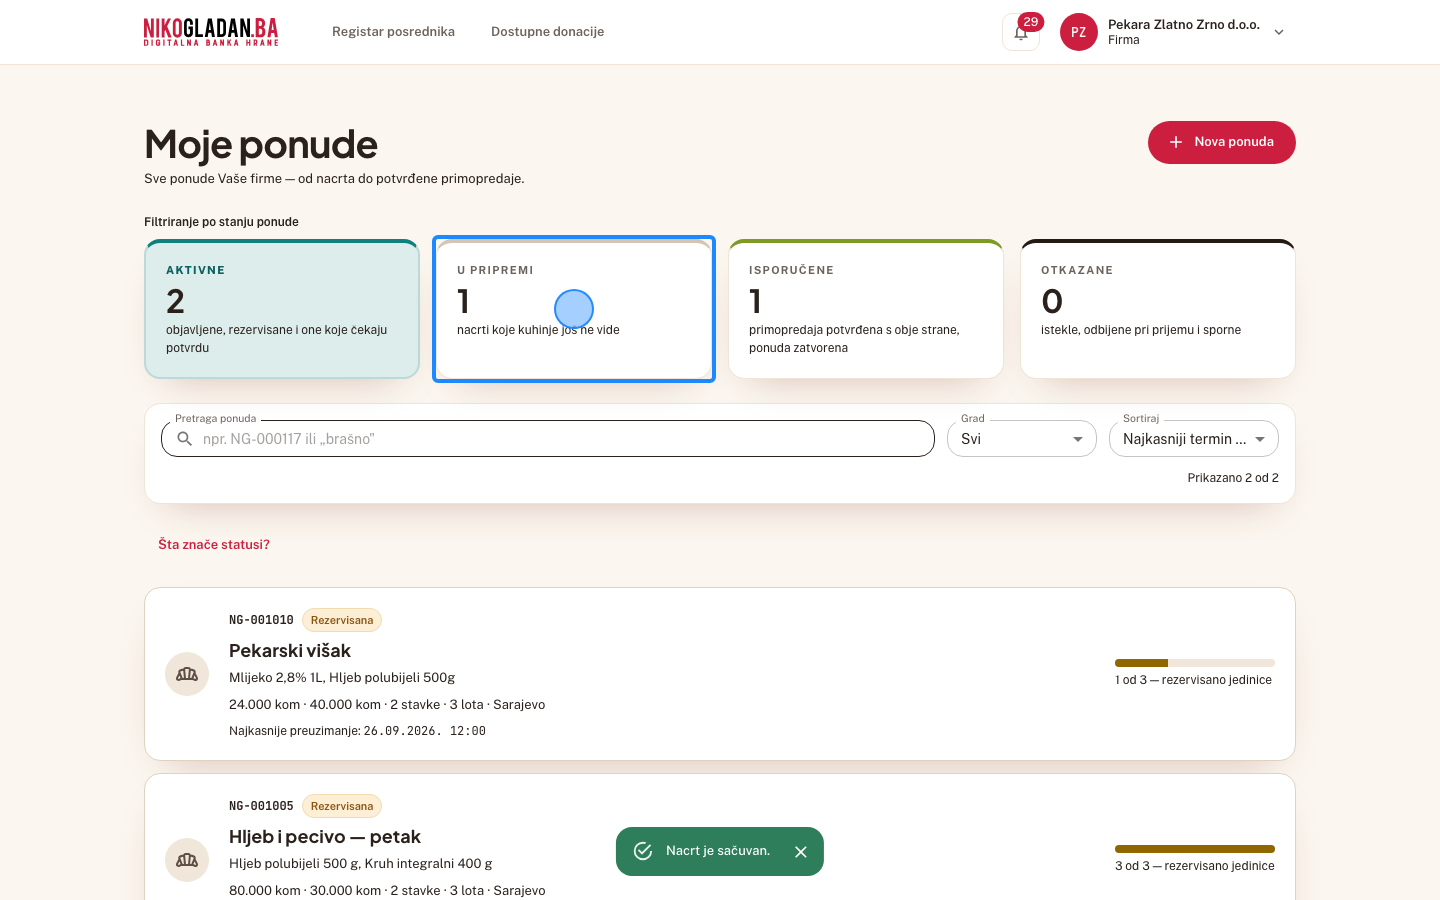Go to NikoGladan.ba home logo
Image resolution: width=1440 pixels, height=900 pixels.
(211, 32)
